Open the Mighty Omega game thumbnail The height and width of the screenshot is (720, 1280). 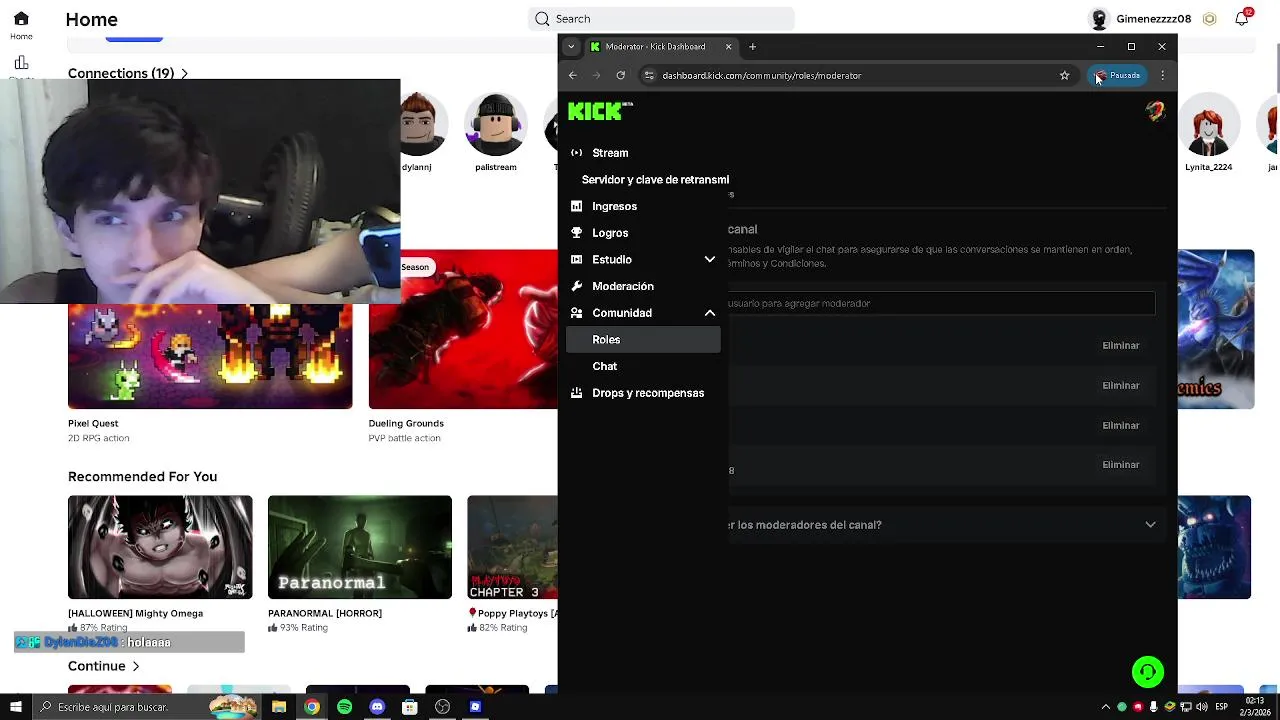click(x=160, y=547)
